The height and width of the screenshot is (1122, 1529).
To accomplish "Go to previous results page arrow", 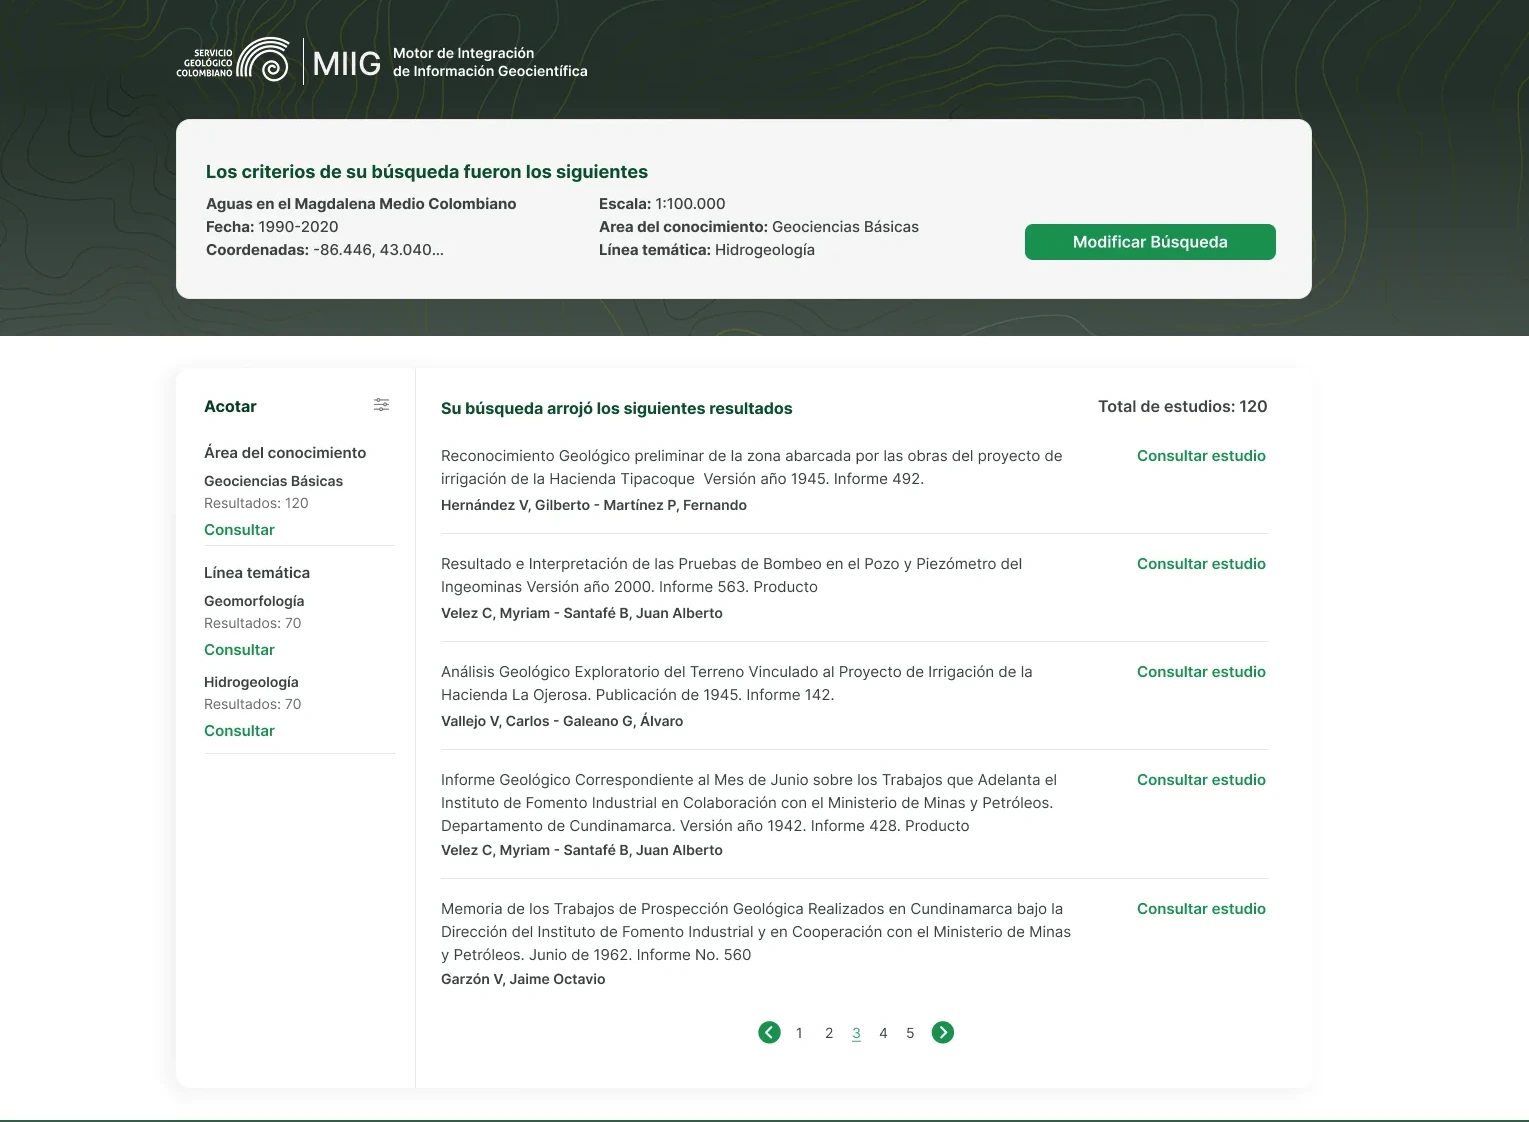I will click(x=769, y=1033).
